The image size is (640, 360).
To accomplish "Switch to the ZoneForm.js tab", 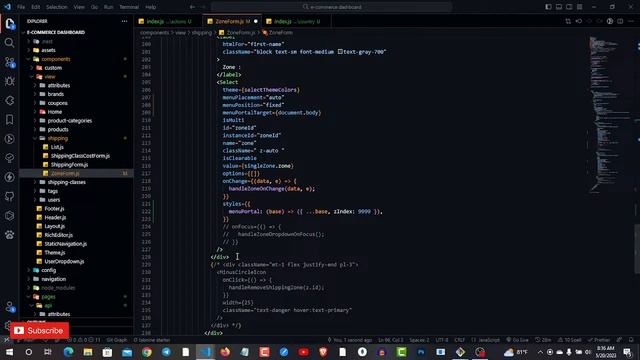I will 232,21.
